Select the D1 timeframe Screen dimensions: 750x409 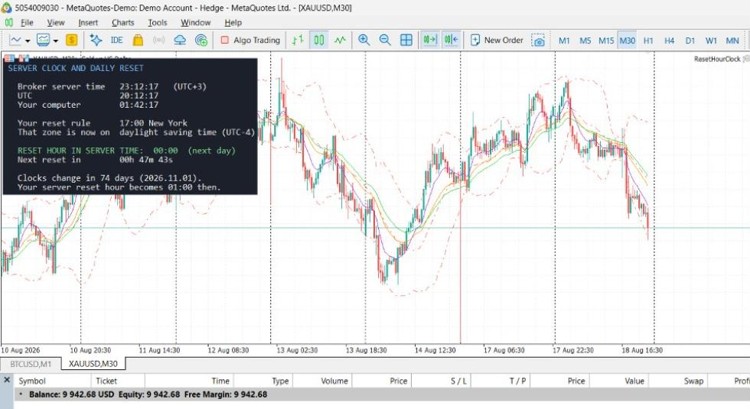click(690, 41)
